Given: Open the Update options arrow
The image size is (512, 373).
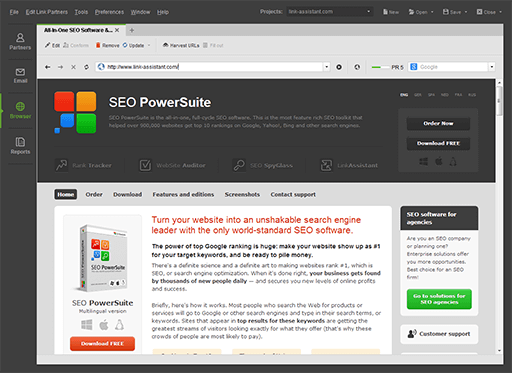Looking at the screenshot, I should 149,45.
